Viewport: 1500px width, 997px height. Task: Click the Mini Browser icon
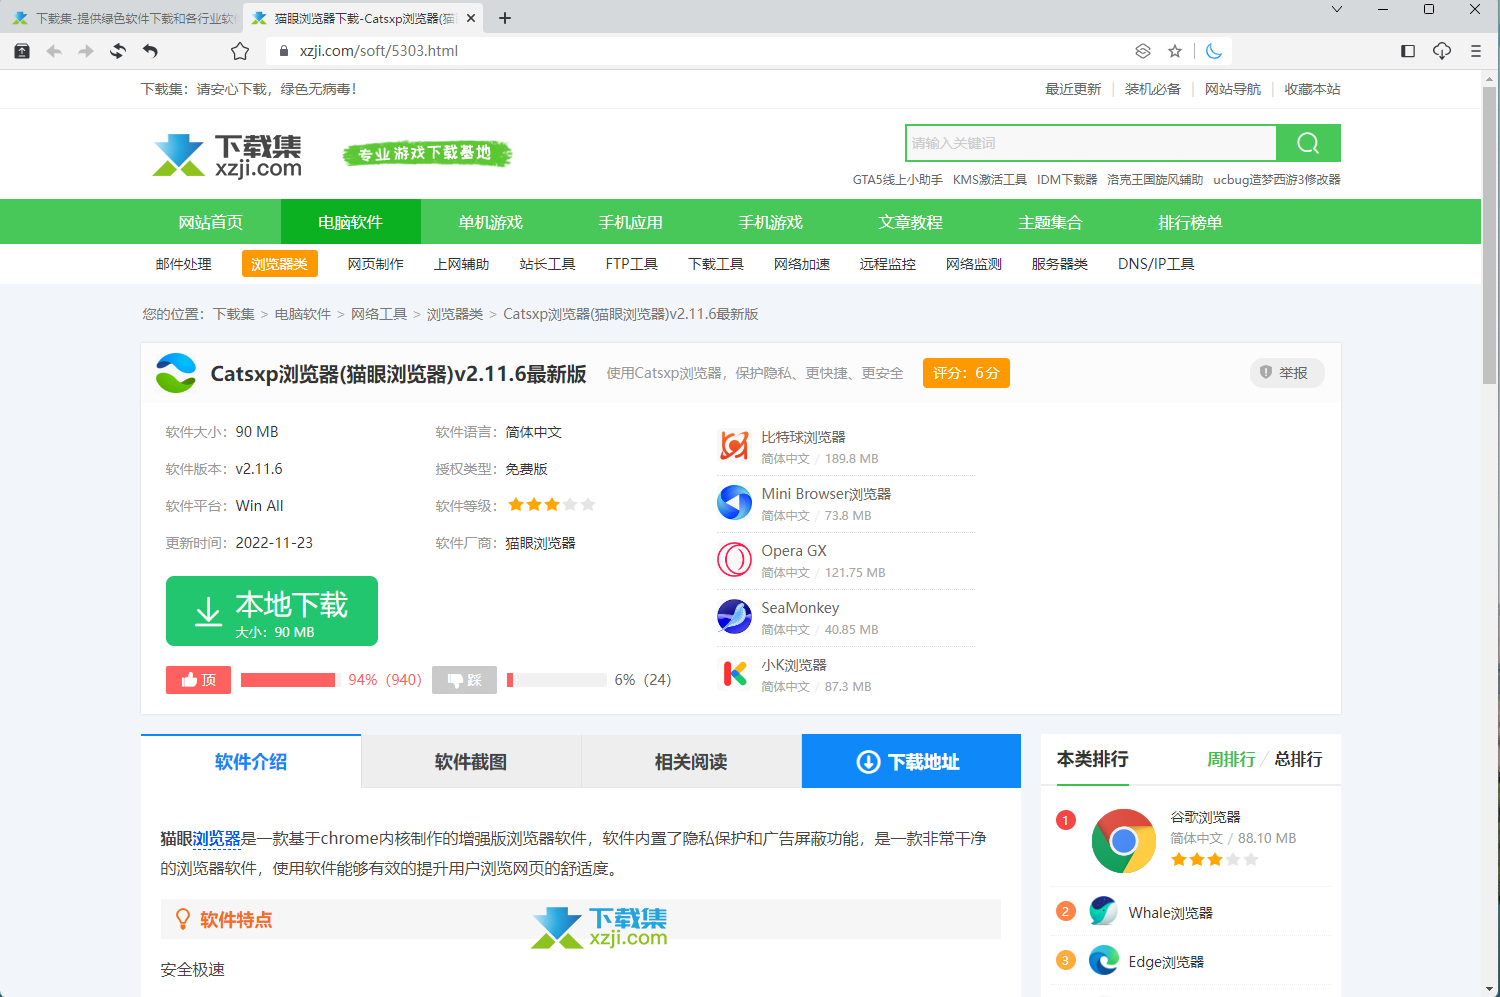[734, 502]
